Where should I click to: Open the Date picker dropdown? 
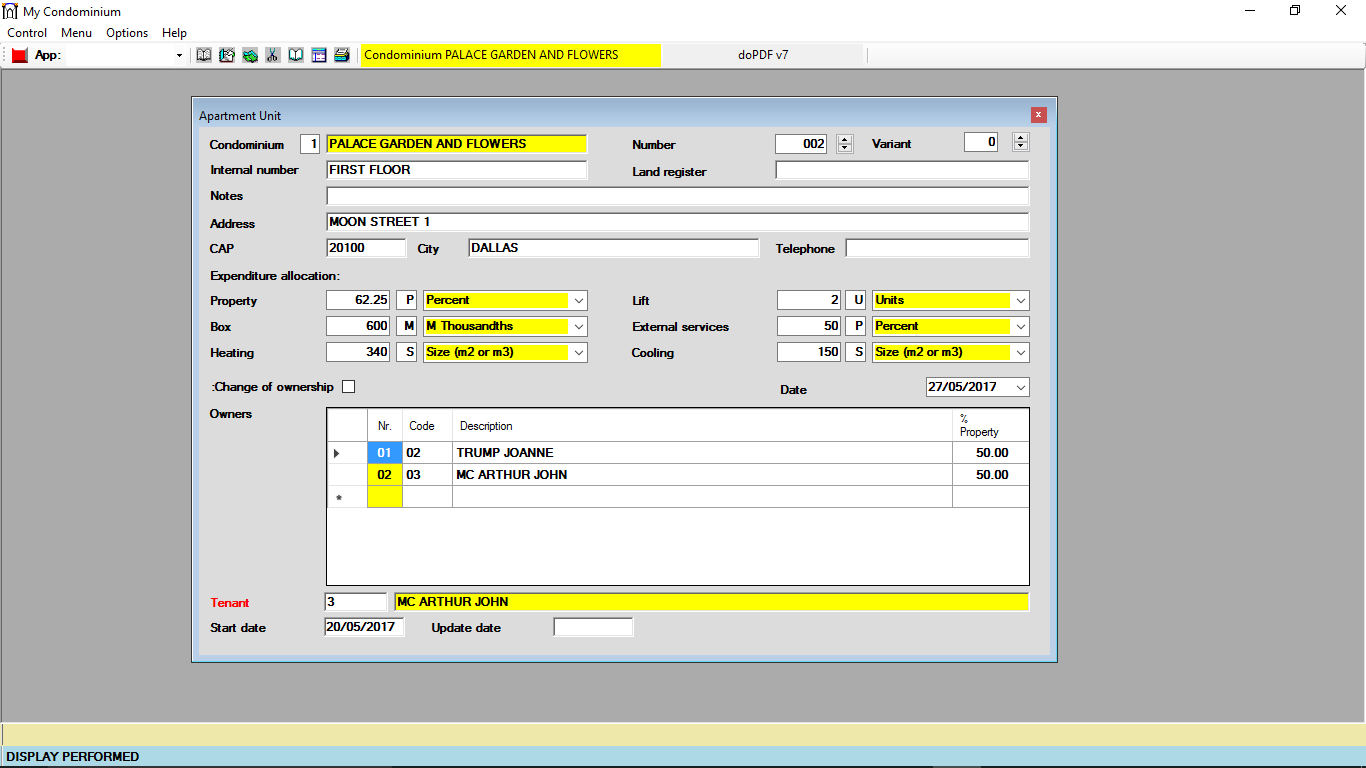click(x=1020, y=387)
